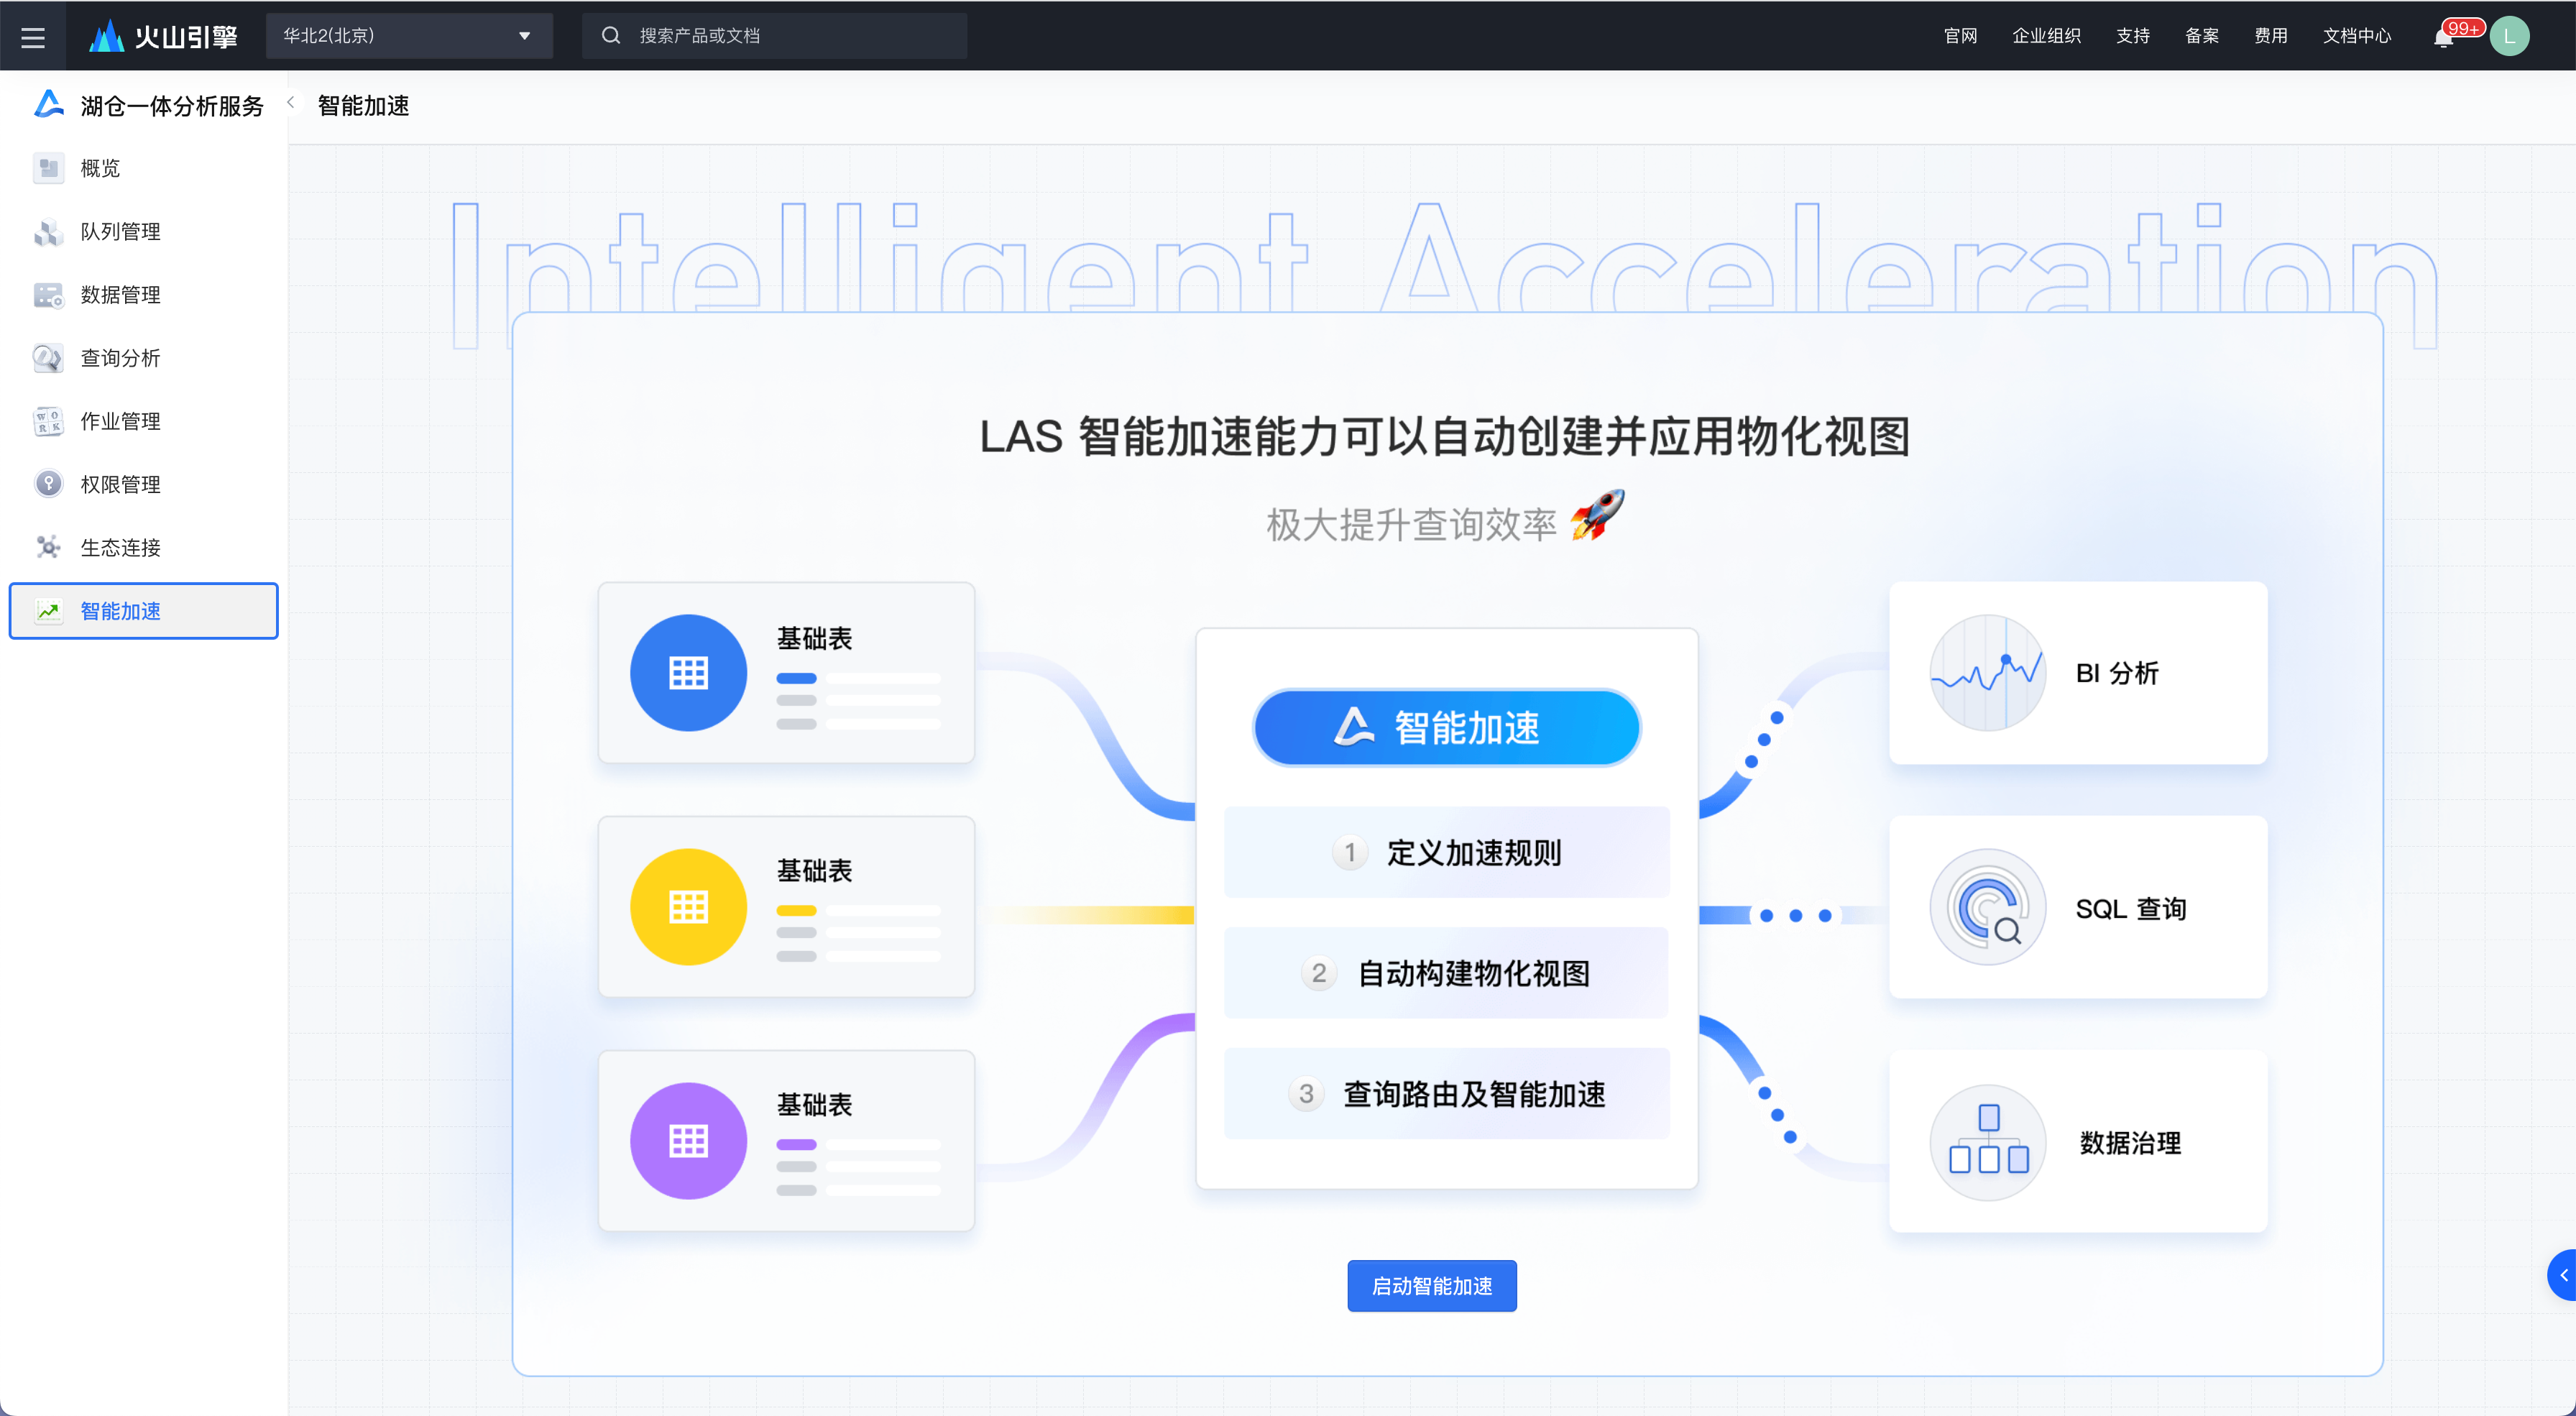The image size is (2576, 1416).
Task: Click the blue 智能加速 pill banner
Action: coord(1446,728)
